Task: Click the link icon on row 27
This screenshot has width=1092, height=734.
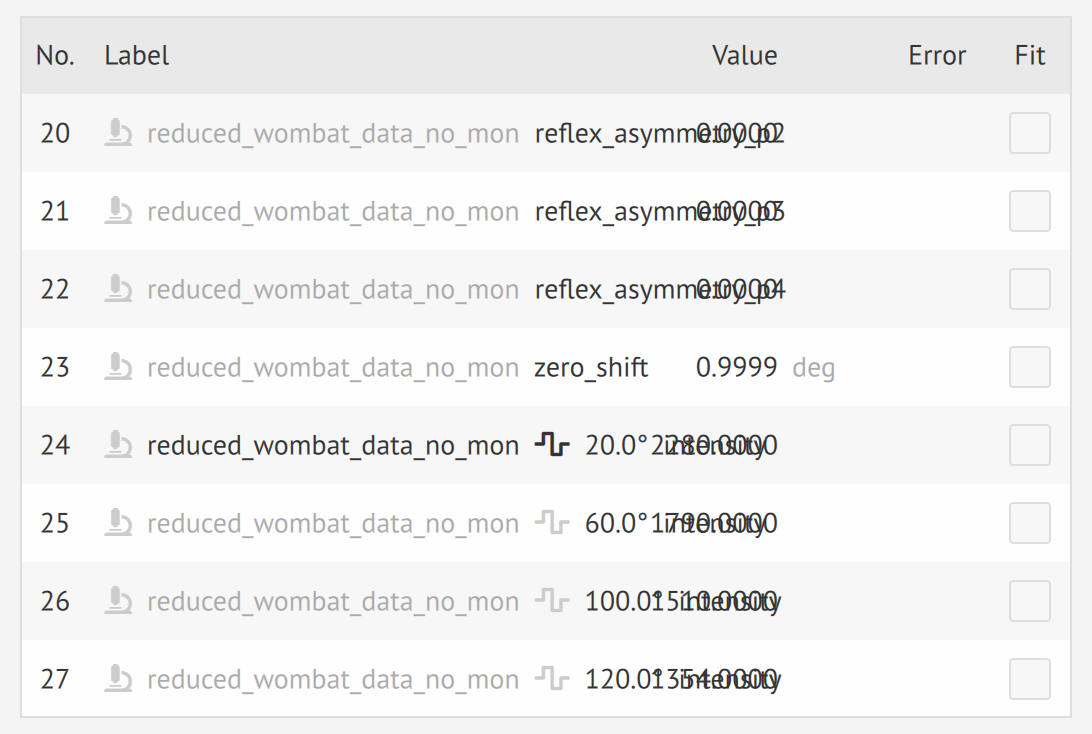Action: tap(117, 679)
